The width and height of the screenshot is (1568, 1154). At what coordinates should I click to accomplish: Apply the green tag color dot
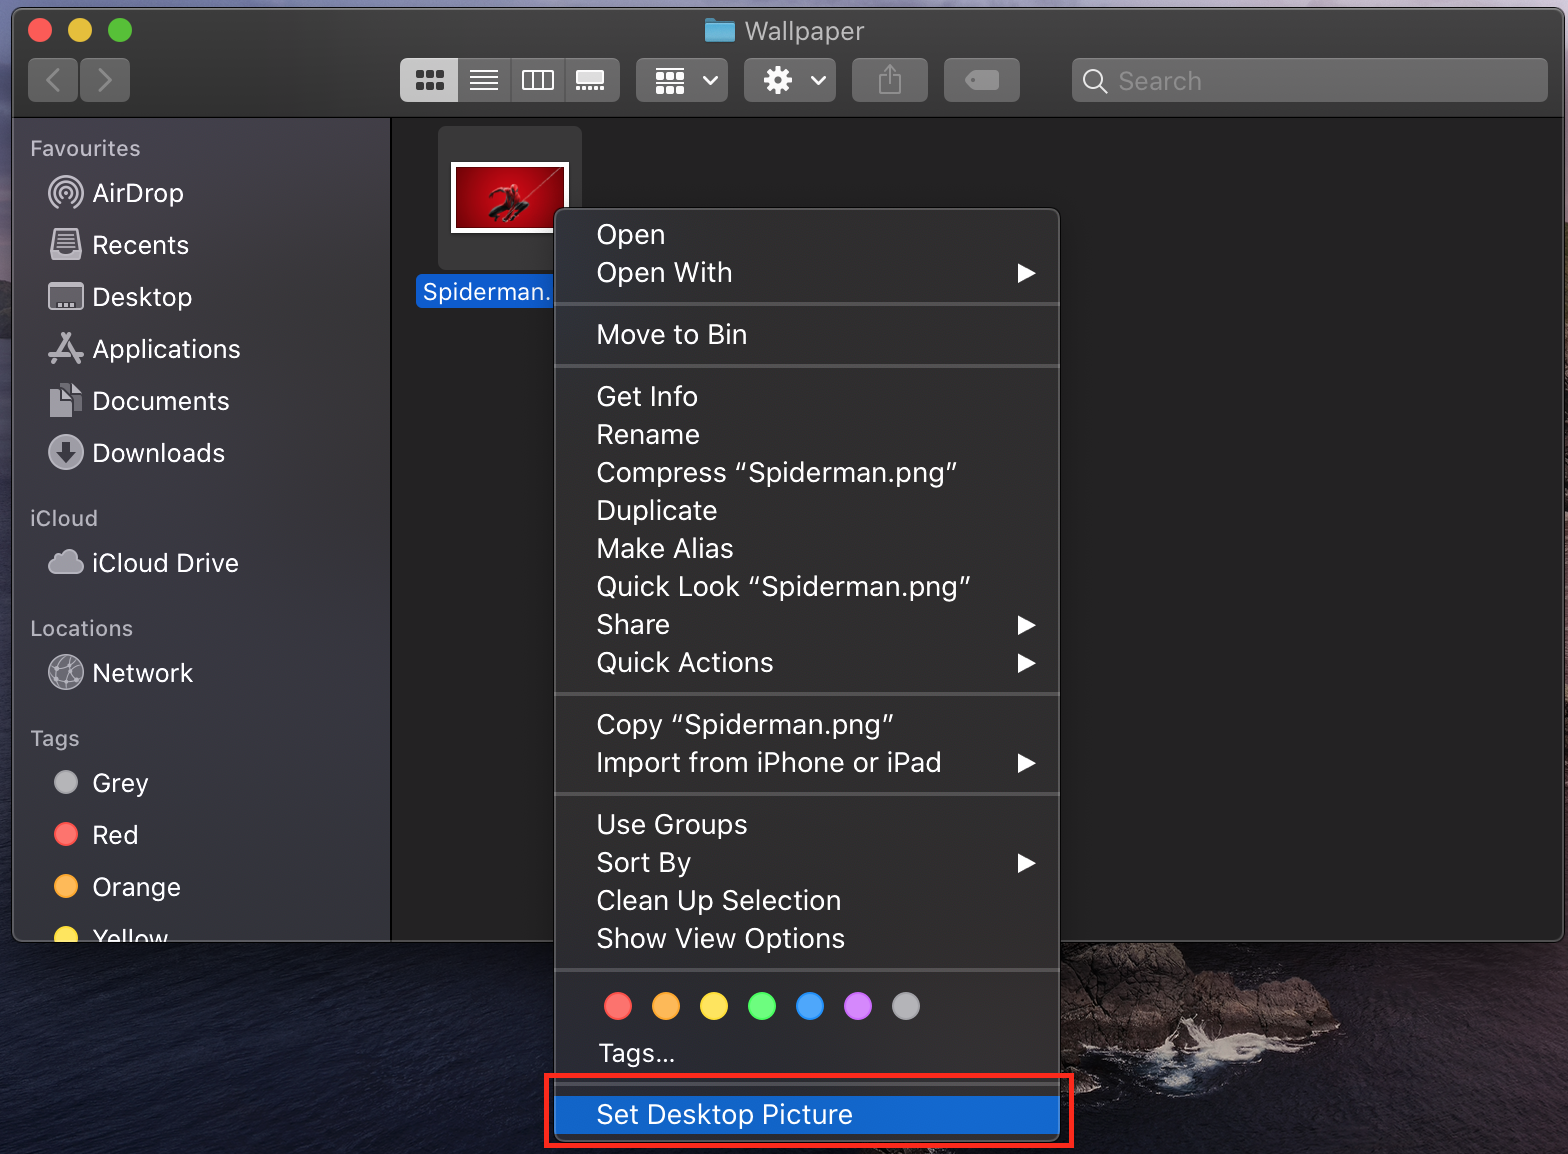click(x=762, y=1006)
